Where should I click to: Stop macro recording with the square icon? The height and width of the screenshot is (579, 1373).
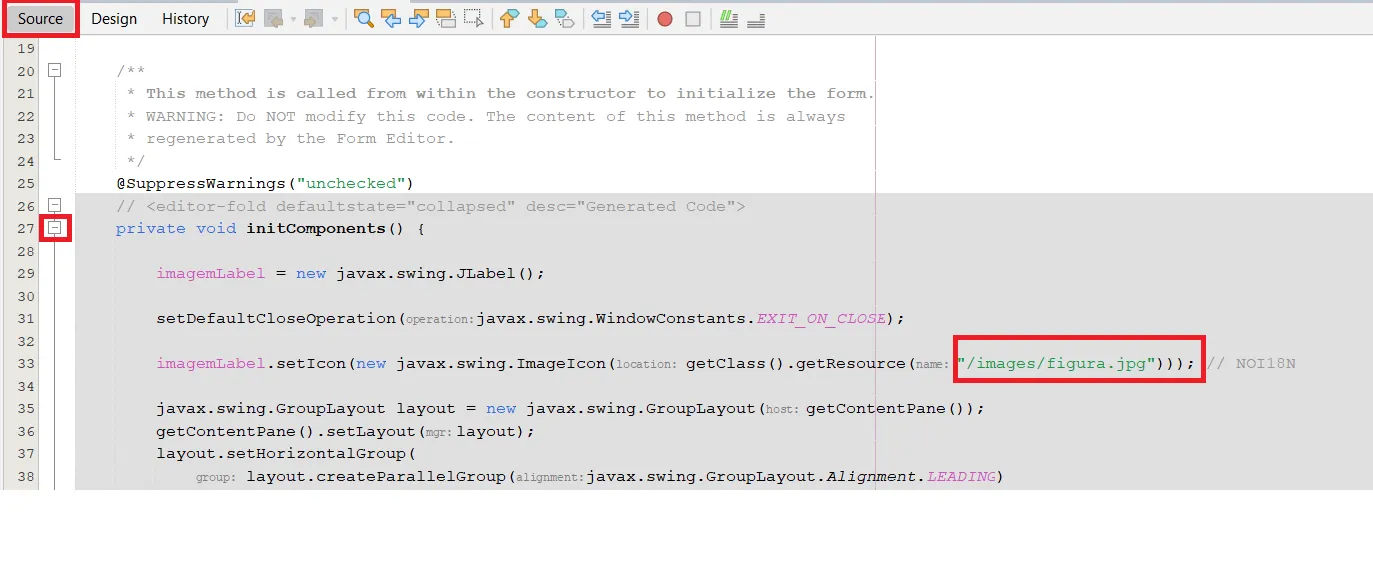point(693,18)
